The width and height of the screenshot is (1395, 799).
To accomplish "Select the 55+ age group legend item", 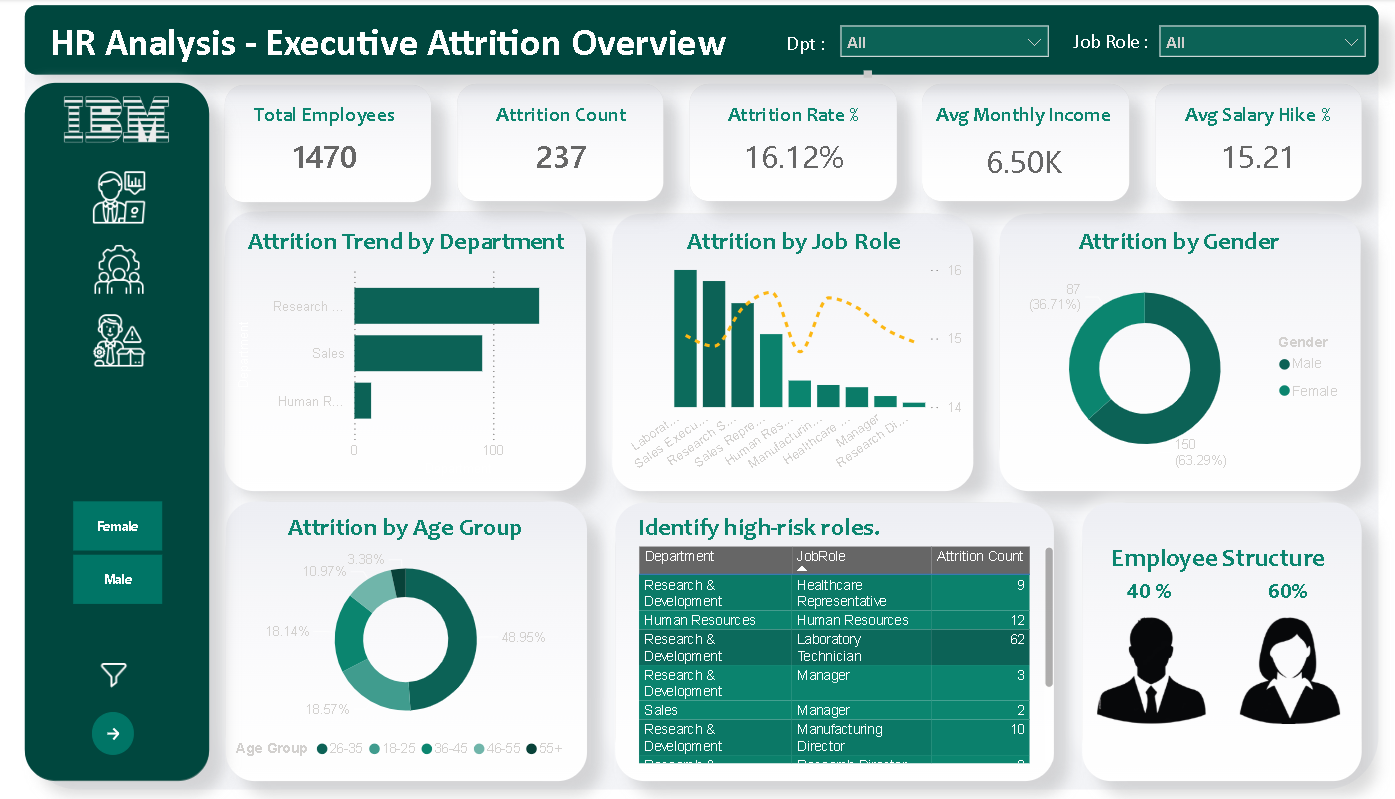I will pos(545,748).
